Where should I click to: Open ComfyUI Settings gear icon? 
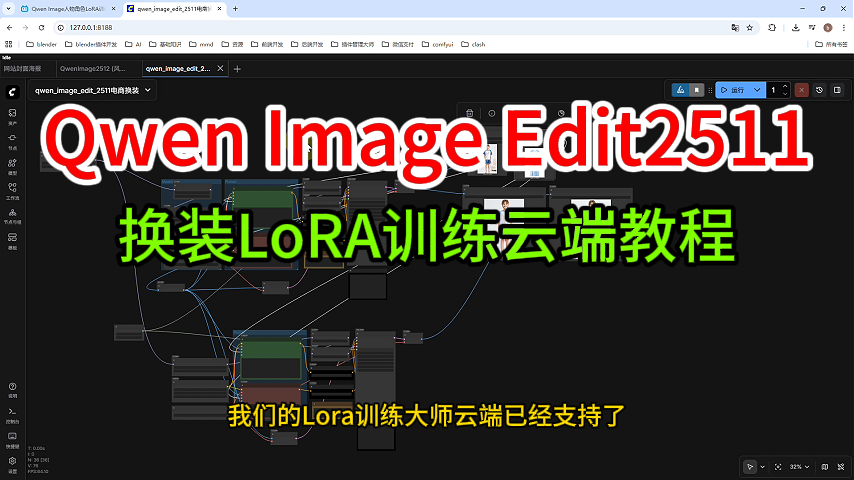[12, 465]
